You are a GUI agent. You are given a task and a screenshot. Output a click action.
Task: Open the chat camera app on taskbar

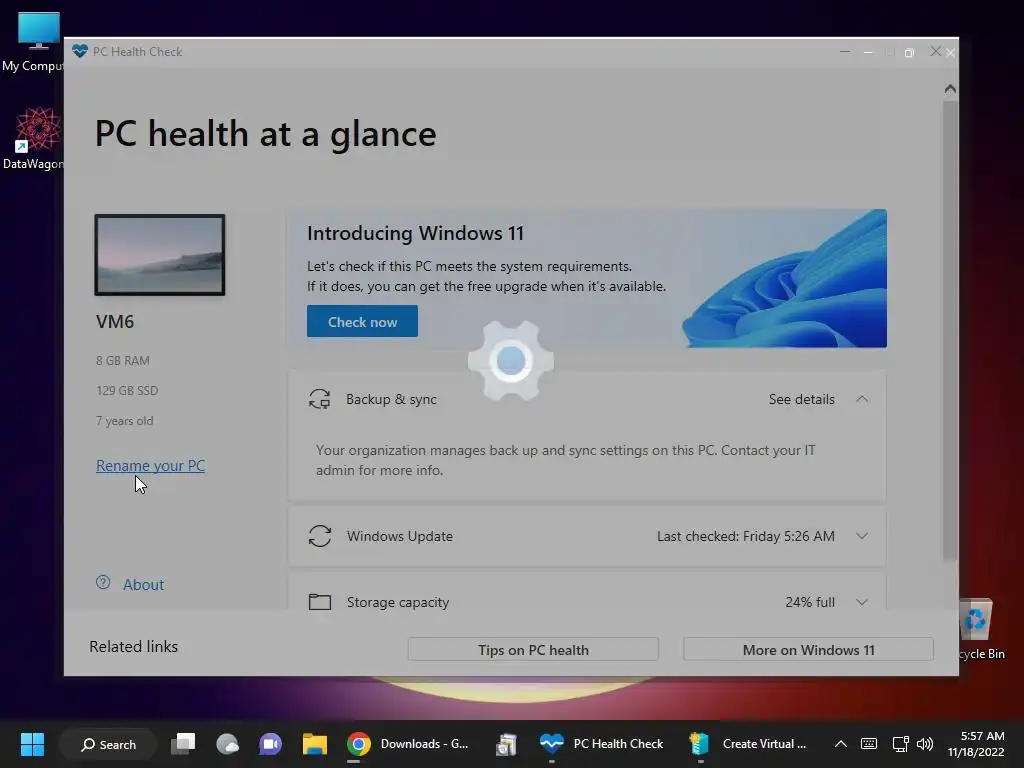[x=270, y=744]
